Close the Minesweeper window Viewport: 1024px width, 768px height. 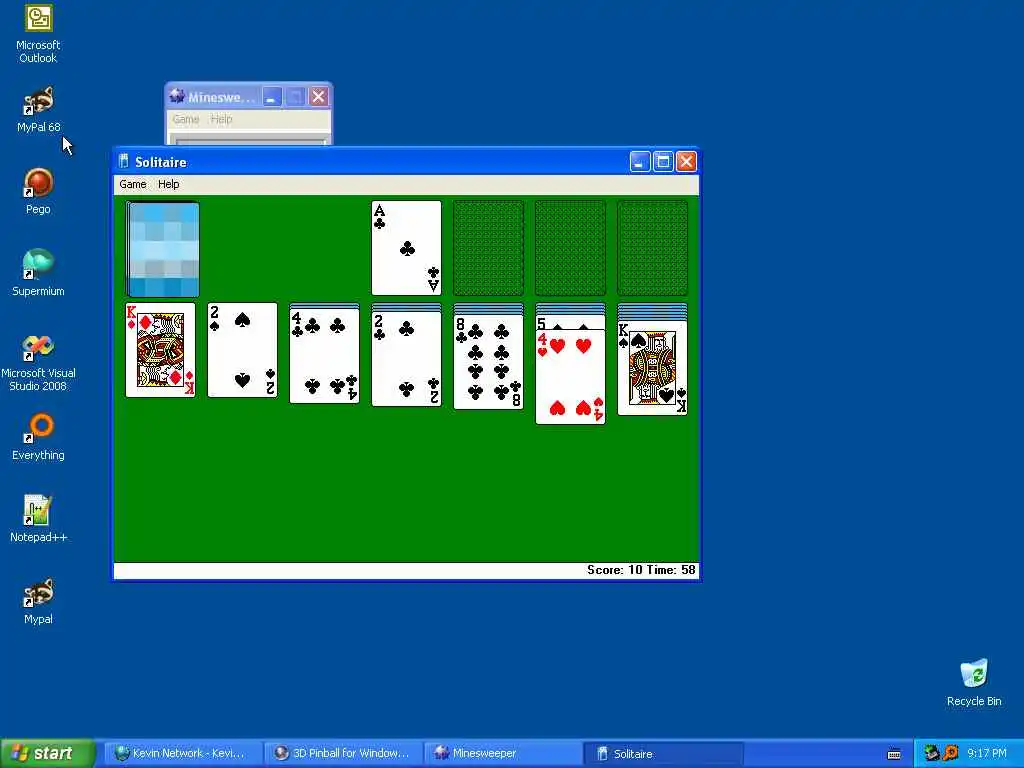319,97
